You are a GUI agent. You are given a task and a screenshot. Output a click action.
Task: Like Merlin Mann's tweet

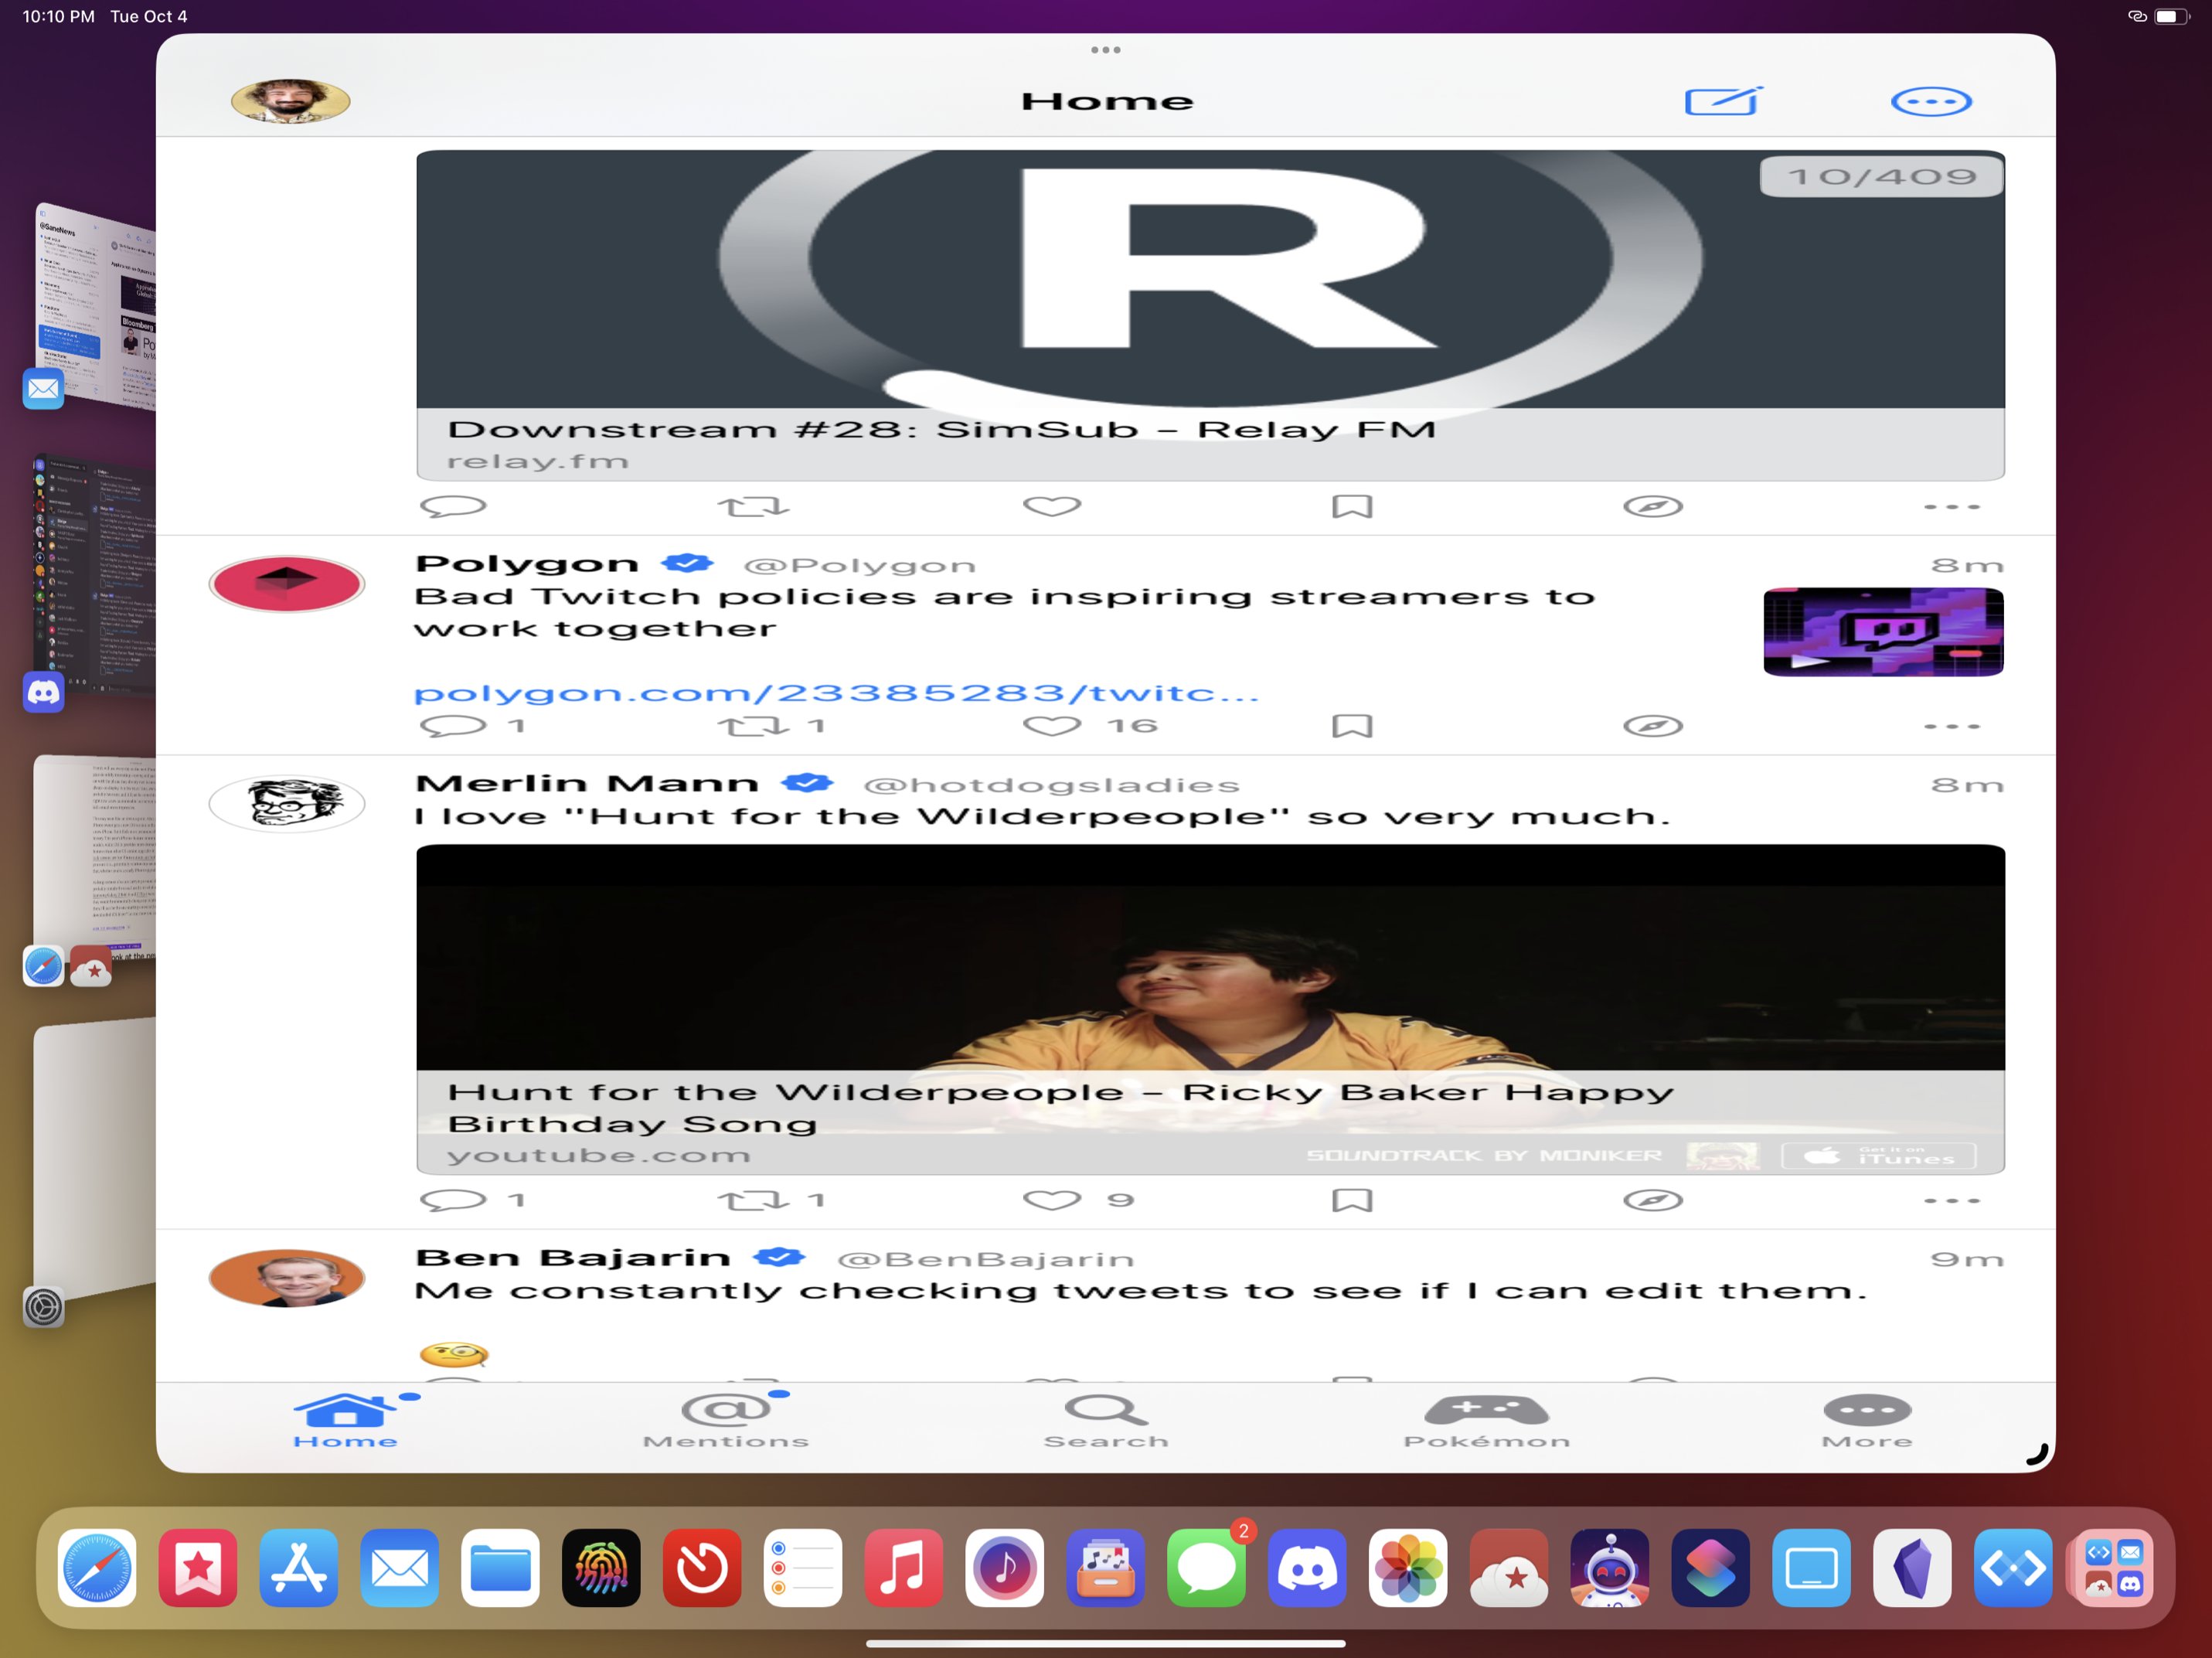pyautogui.click(x=1052, y=1200)
